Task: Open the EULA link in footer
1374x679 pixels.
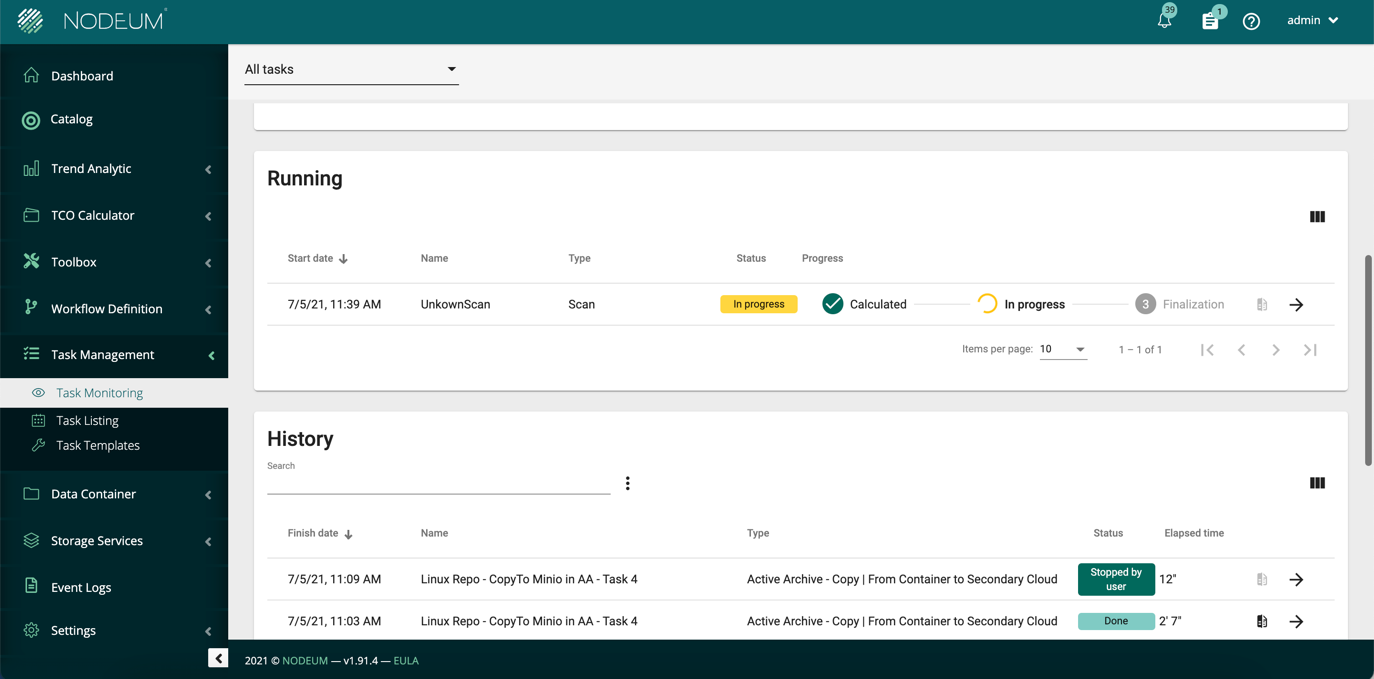Action: pos(406,661)
